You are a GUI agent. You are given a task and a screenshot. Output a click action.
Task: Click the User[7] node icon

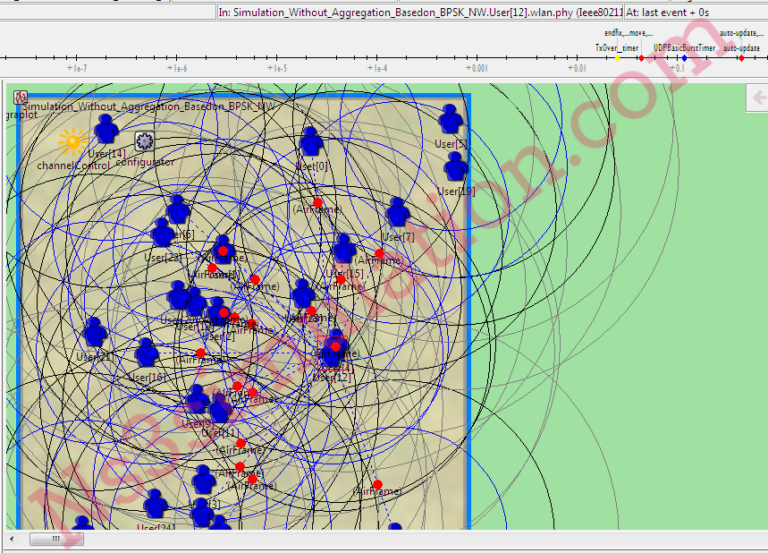tap(397, 212)
